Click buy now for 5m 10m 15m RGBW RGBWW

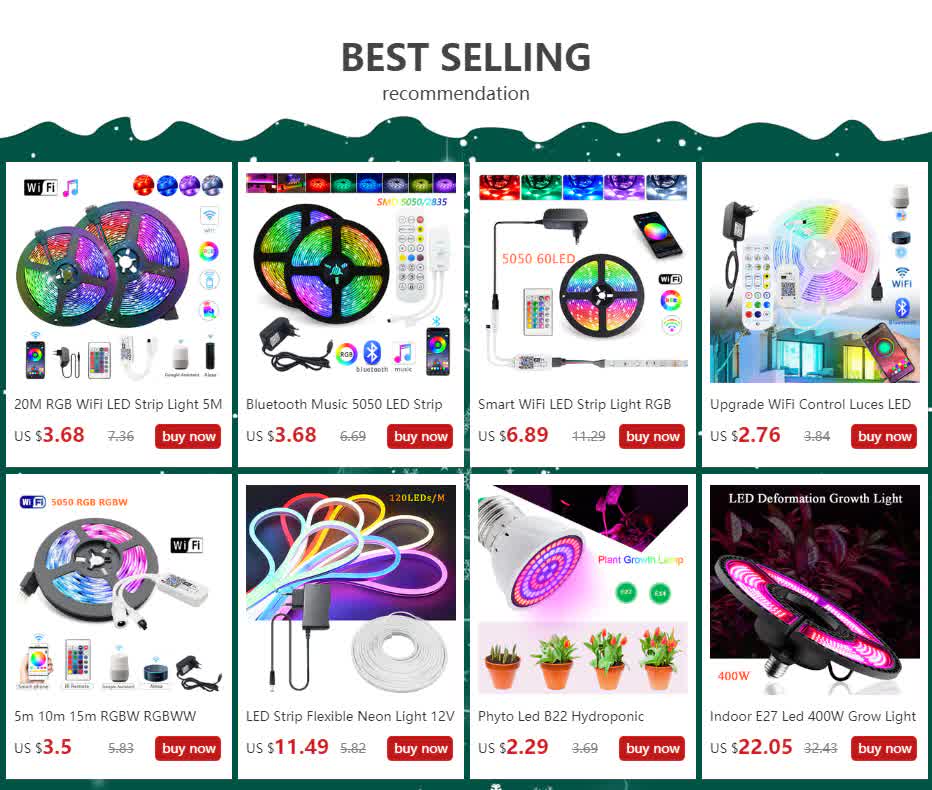pyautogui.click(x=188, y=748)
